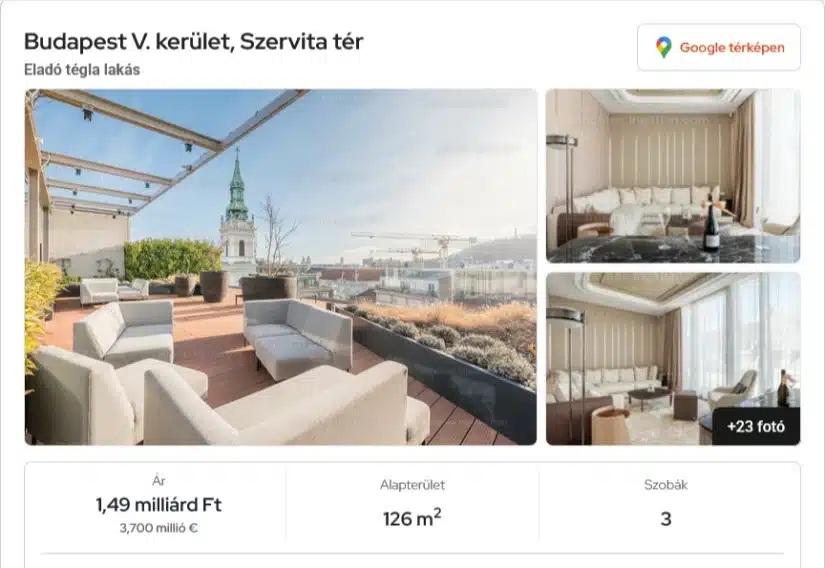The width and height of the screenshot is (825, 568).
Task: Click the 3,700 millió € euro price
Action: click(x=159, y=528)
